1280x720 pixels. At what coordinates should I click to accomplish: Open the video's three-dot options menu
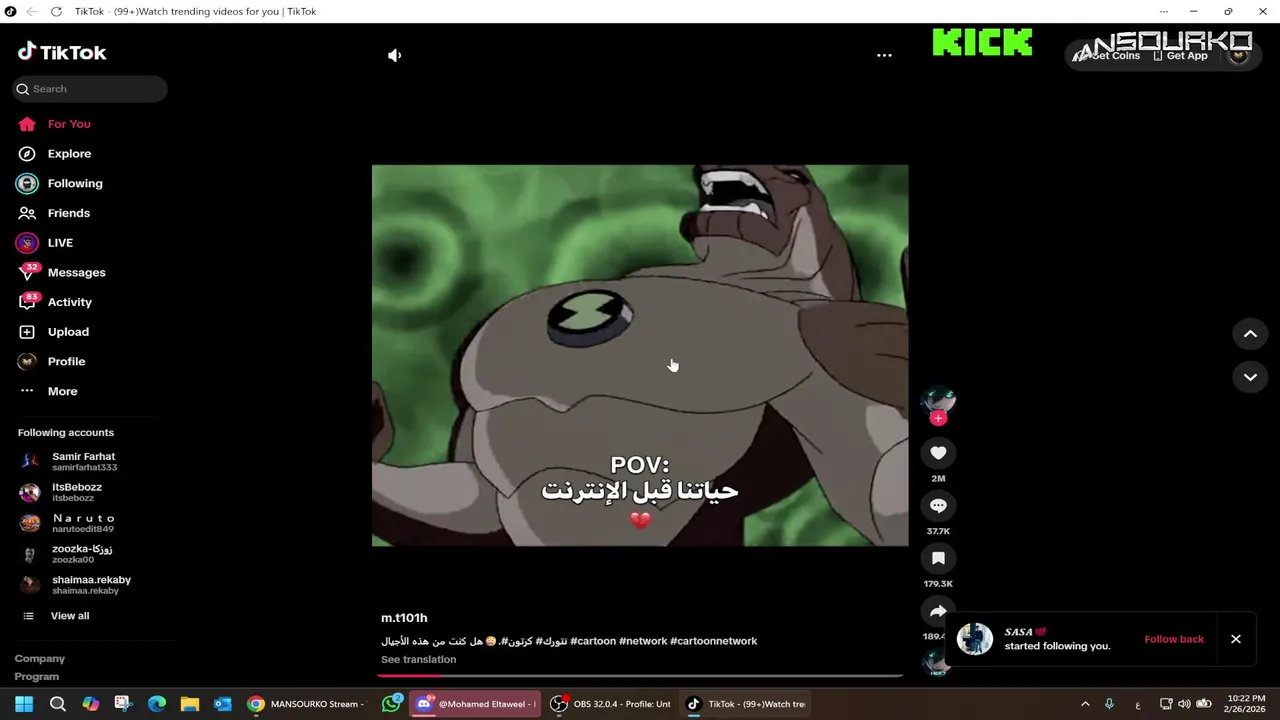[884, 56]
